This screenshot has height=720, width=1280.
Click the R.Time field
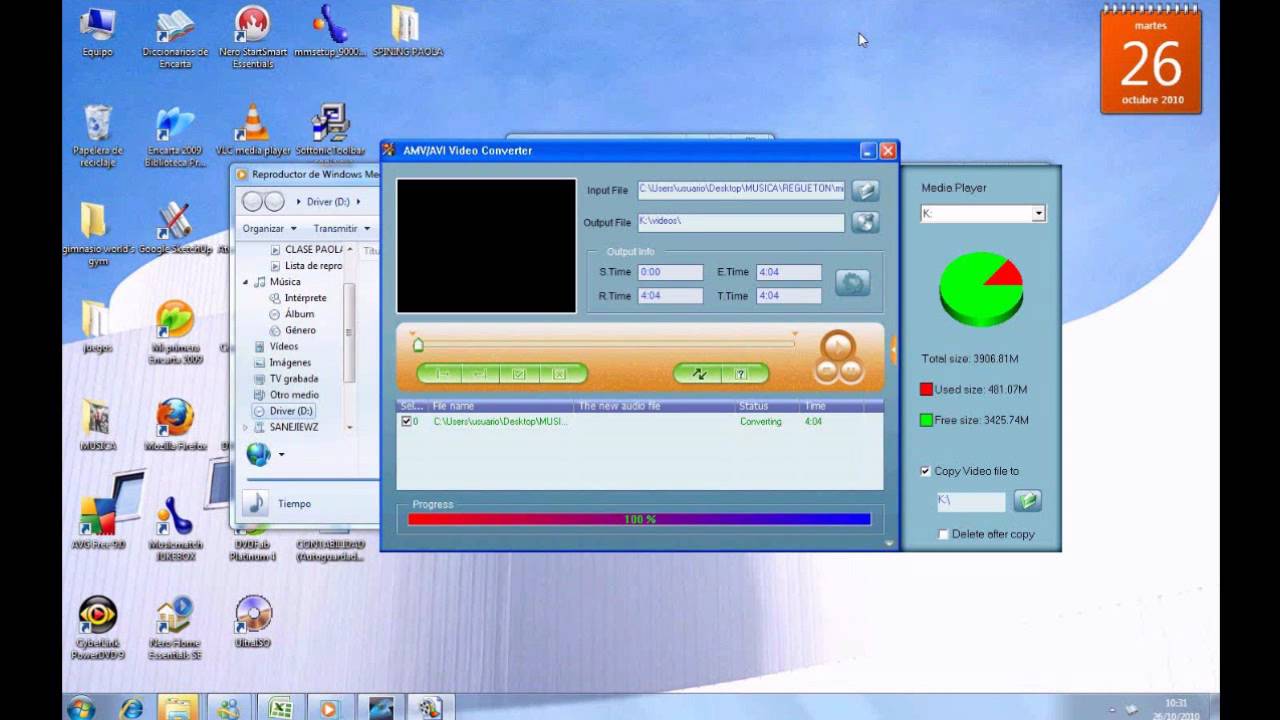click(671, 295)
